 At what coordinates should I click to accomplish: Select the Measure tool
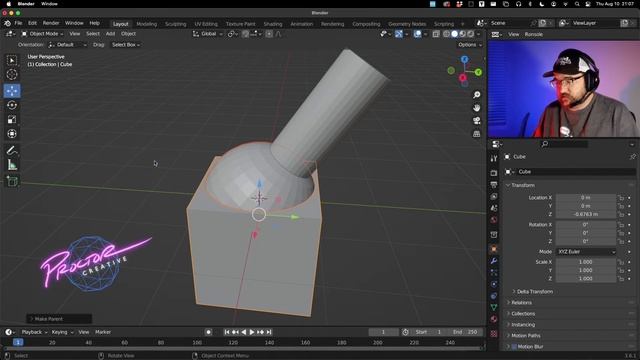(12, 165)
